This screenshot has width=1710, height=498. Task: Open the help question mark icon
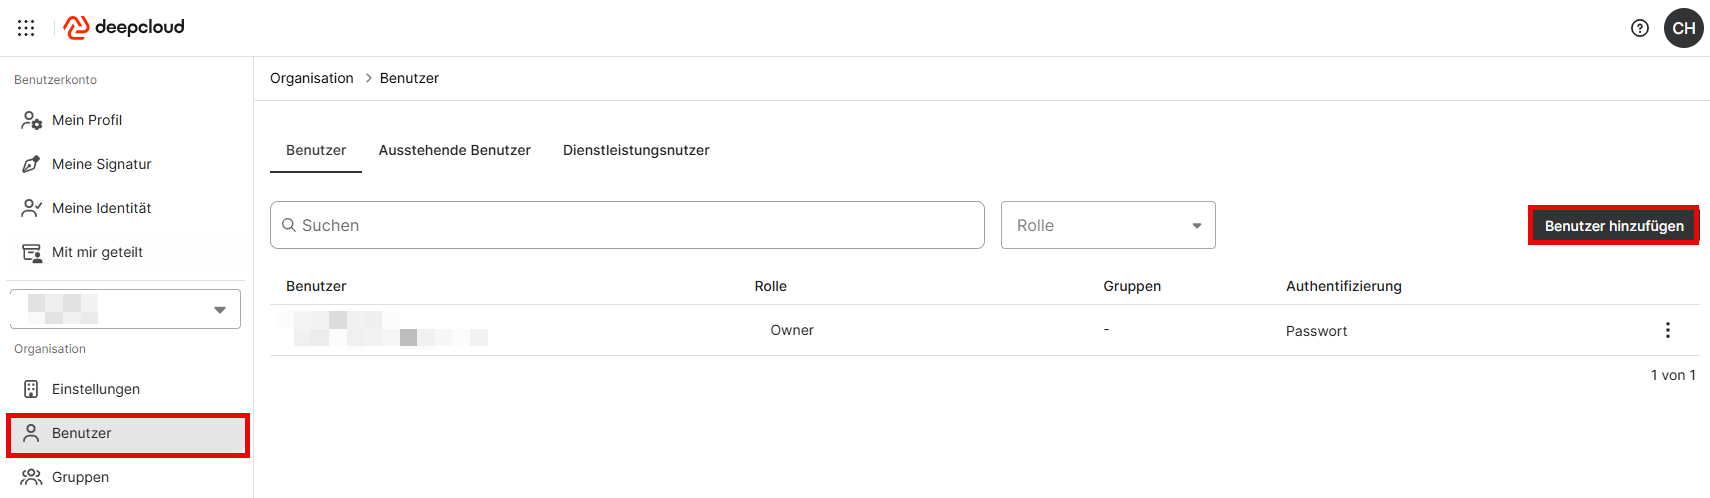[1640, 28]
